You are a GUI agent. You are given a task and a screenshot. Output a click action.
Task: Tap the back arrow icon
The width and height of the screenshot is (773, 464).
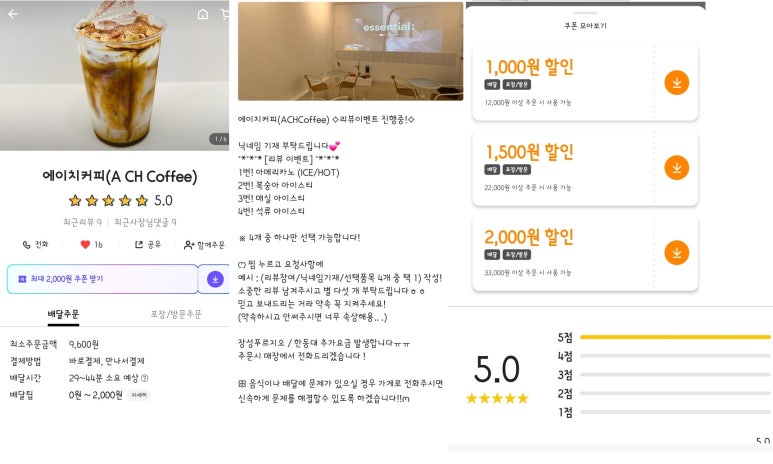click(x=13, y=14)
